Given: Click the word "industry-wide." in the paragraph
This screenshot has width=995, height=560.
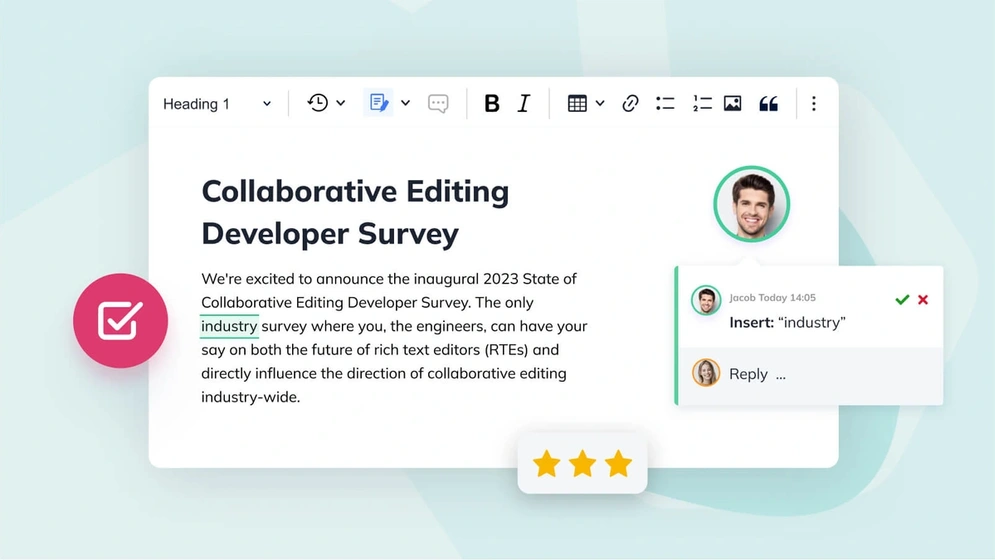Looking at the screenshot, I should point(251,397).
